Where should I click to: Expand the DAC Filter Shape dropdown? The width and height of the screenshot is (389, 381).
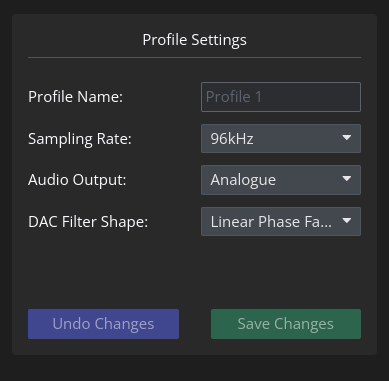coord(281,222)
